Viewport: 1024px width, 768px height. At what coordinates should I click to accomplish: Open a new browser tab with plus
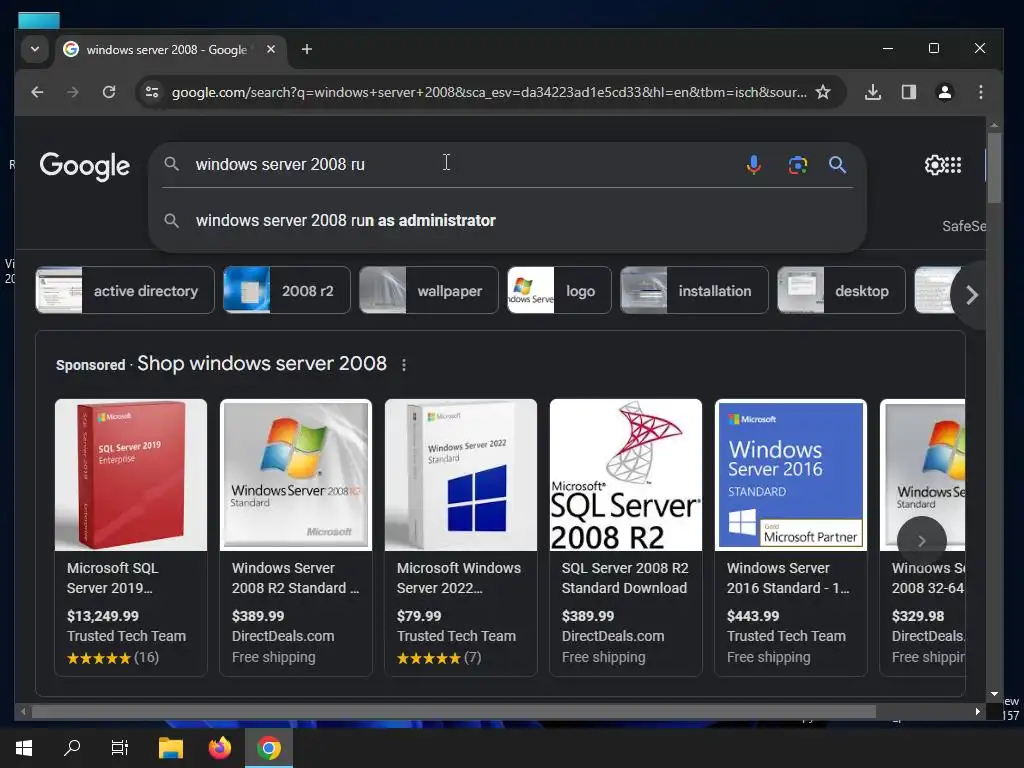point(306,49)
